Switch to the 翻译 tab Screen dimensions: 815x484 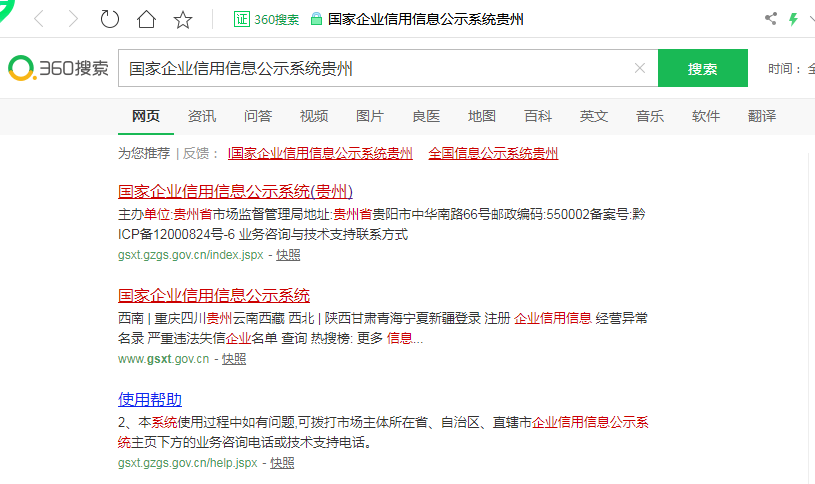[x=762, y=116]
